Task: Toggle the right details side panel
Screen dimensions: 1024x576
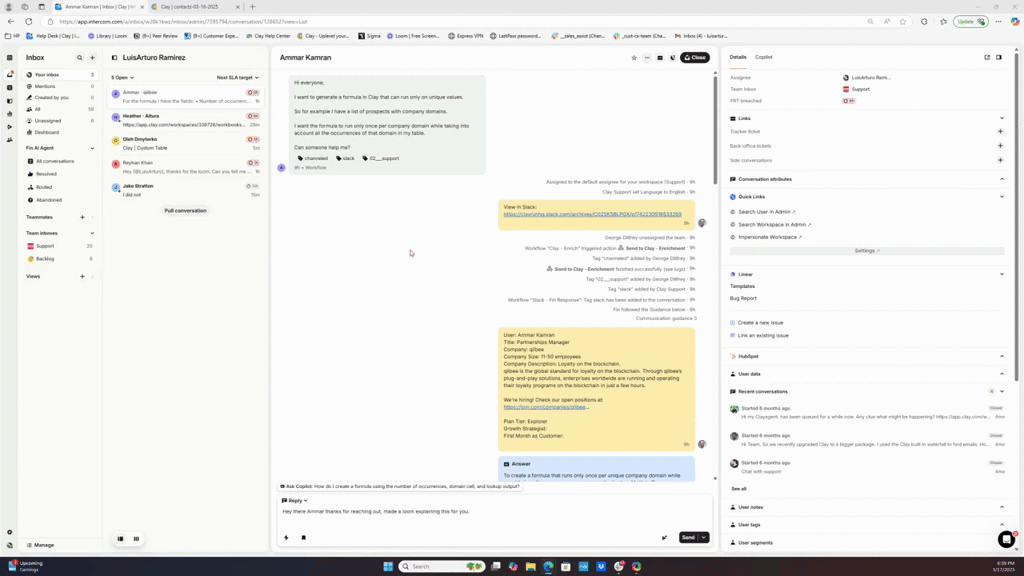Action: point(999,57)
